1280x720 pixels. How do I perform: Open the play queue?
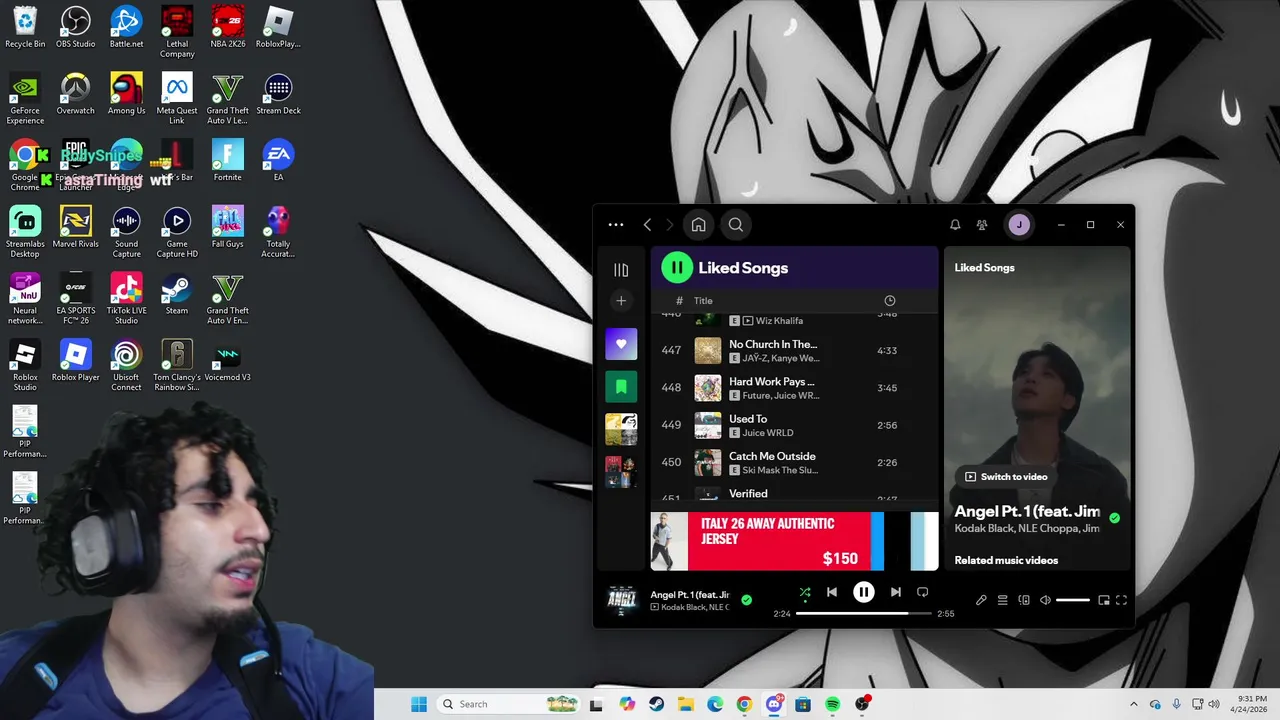[x=1002, y=600]
